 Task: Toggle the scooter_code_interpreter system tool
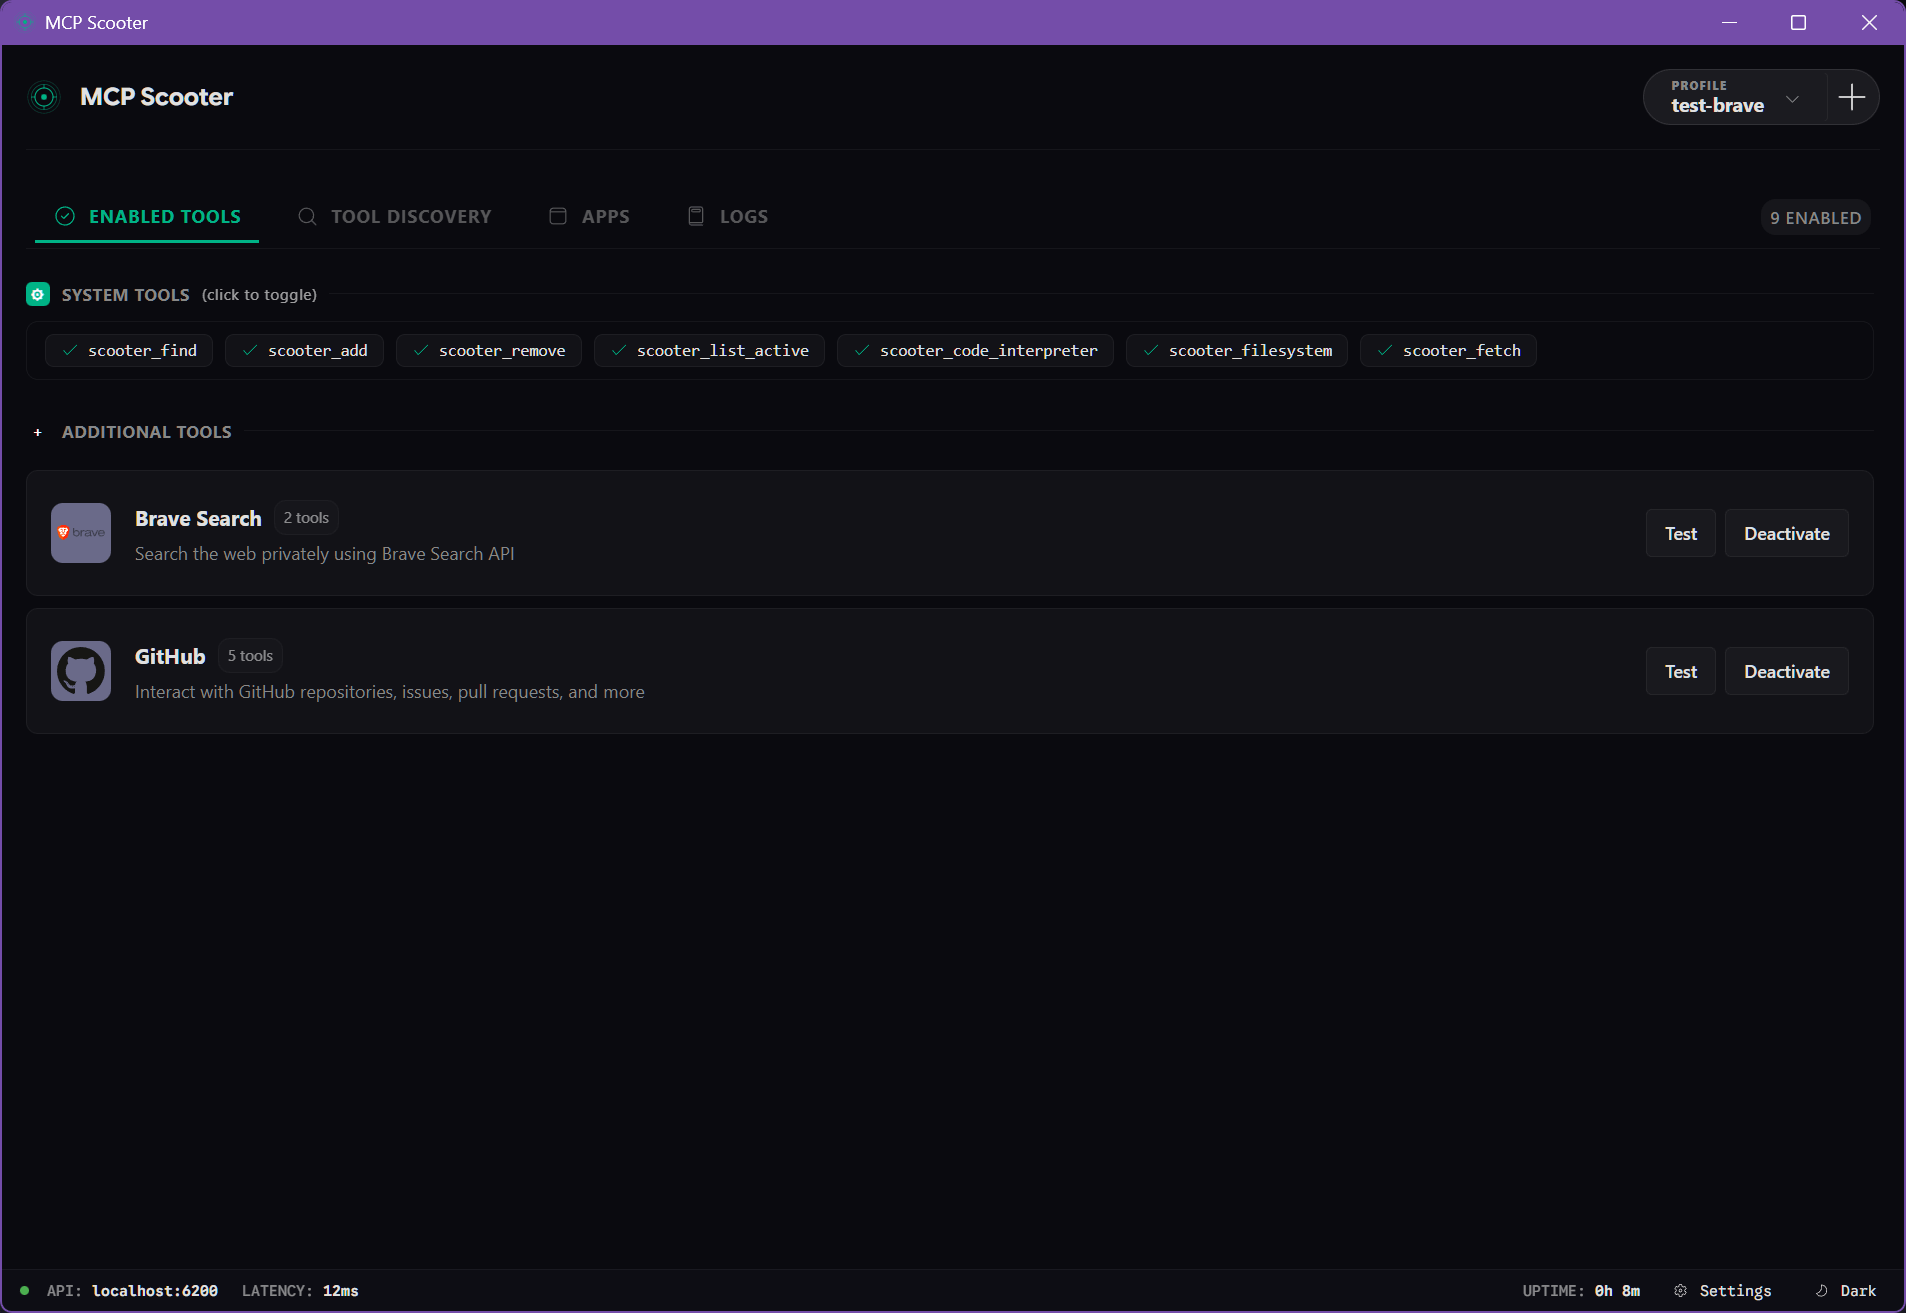[975, 350]
